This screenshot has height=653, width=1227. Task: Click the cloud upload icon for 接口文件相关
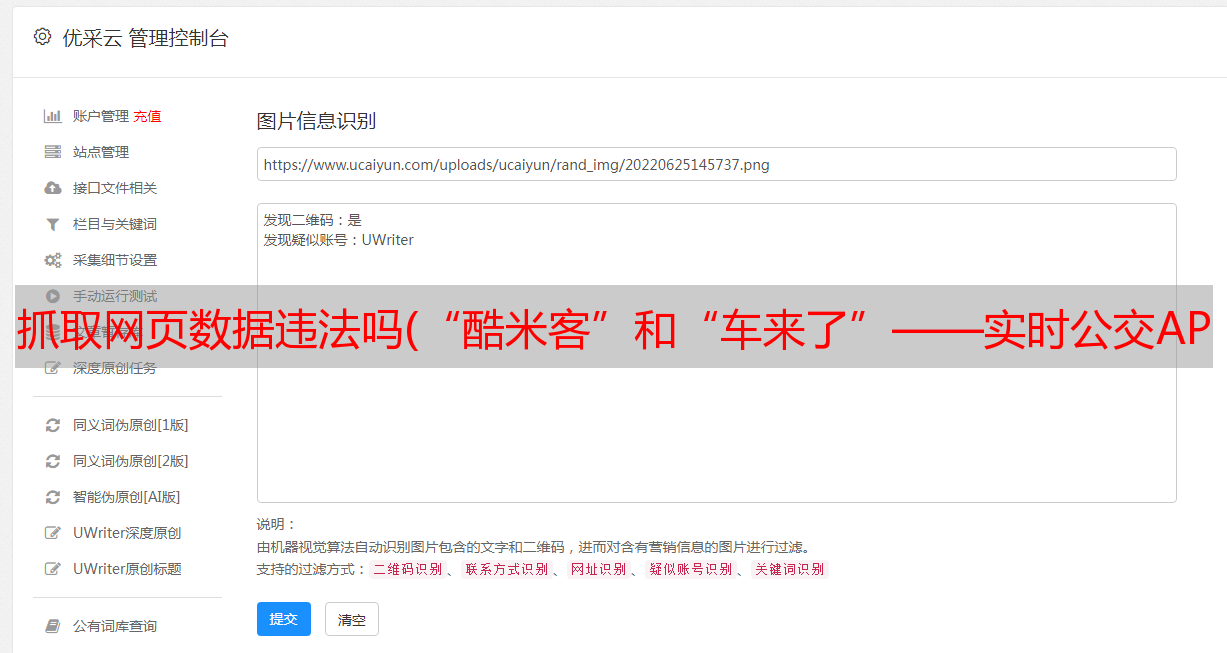coord(53,188)
